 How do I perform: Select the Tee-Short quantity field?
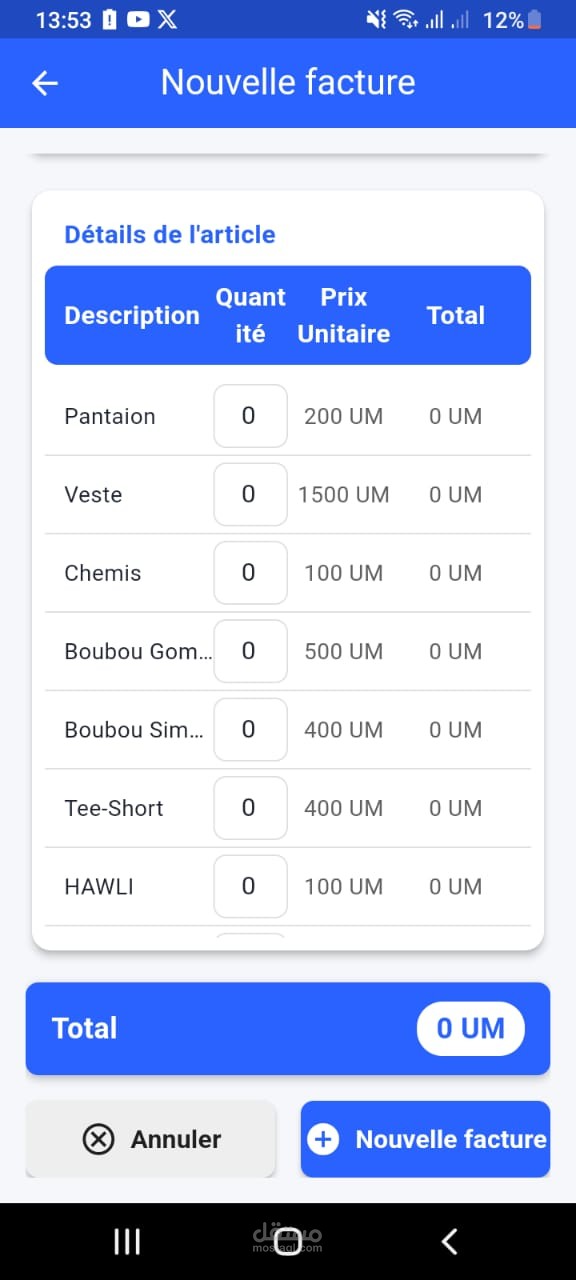250,808
